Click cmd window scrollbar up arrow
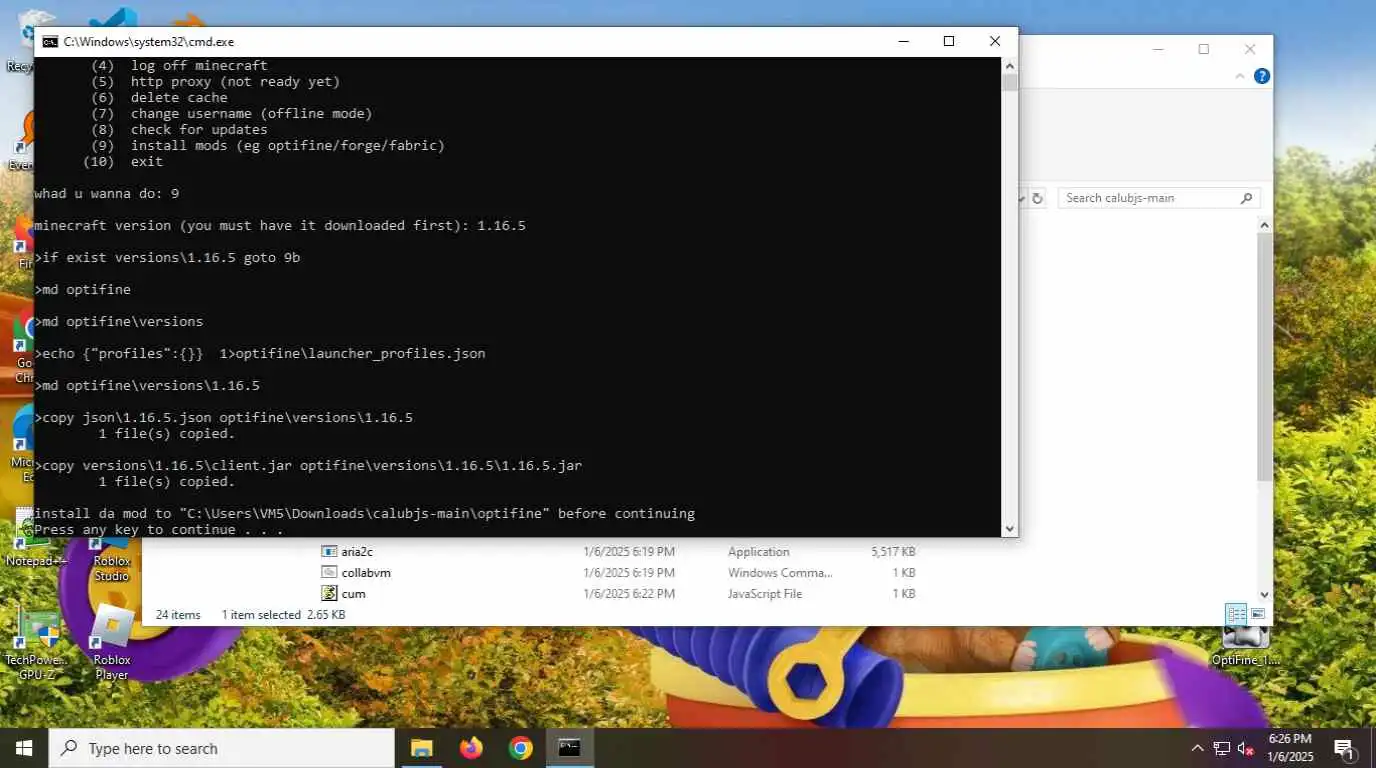Screen dimensions: 1376x768 coord(1009,65)
